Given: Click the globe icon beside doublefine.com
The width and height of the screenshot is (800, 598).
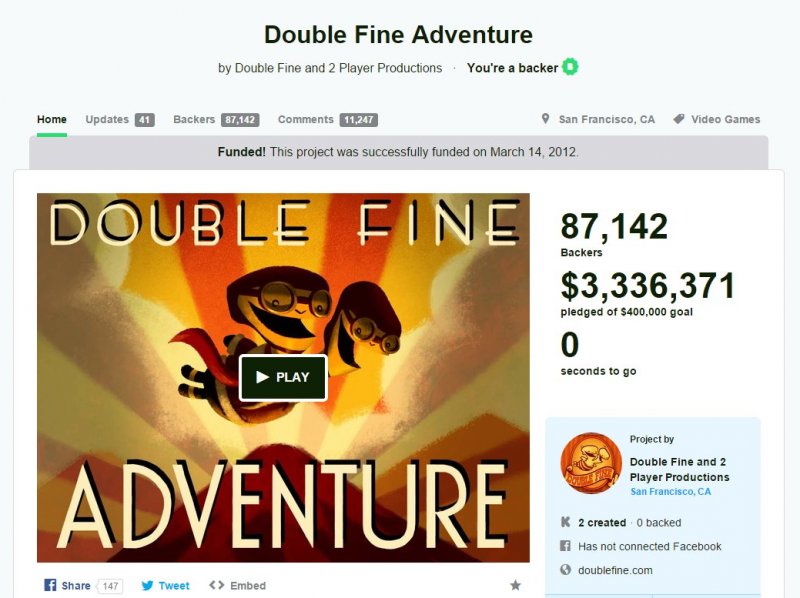Looking at the screenshot, I should point(565,569).
